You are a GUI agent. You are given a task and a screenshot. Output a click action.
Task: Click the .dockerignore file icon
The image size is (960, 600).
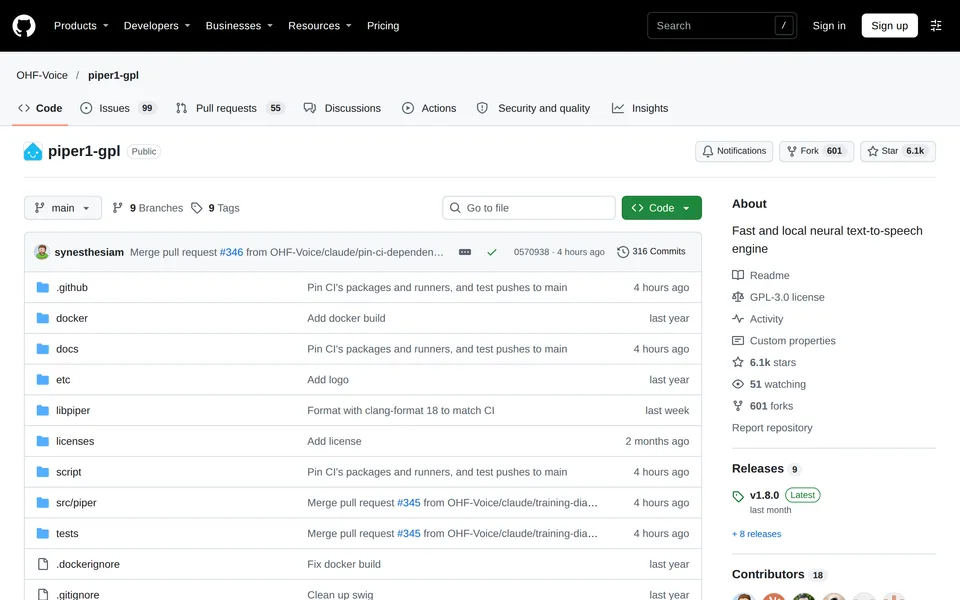click(x=43, y=564)
